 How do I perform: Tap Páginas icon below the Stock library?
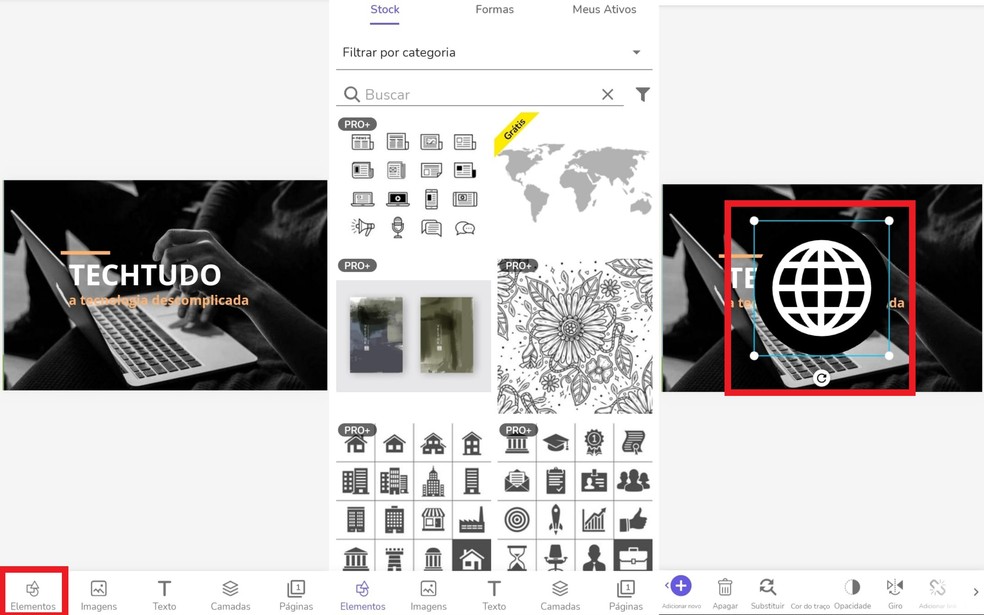coord(626,589)
